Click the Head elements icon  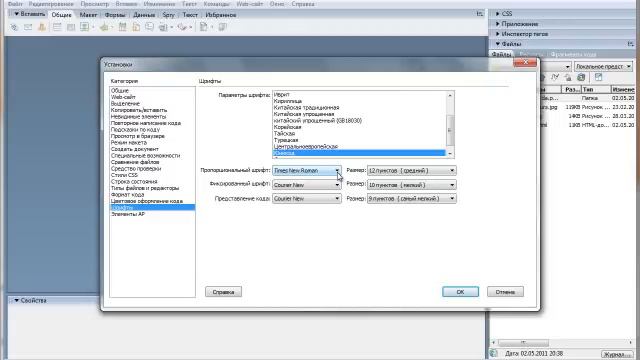[x=163, y=27]
